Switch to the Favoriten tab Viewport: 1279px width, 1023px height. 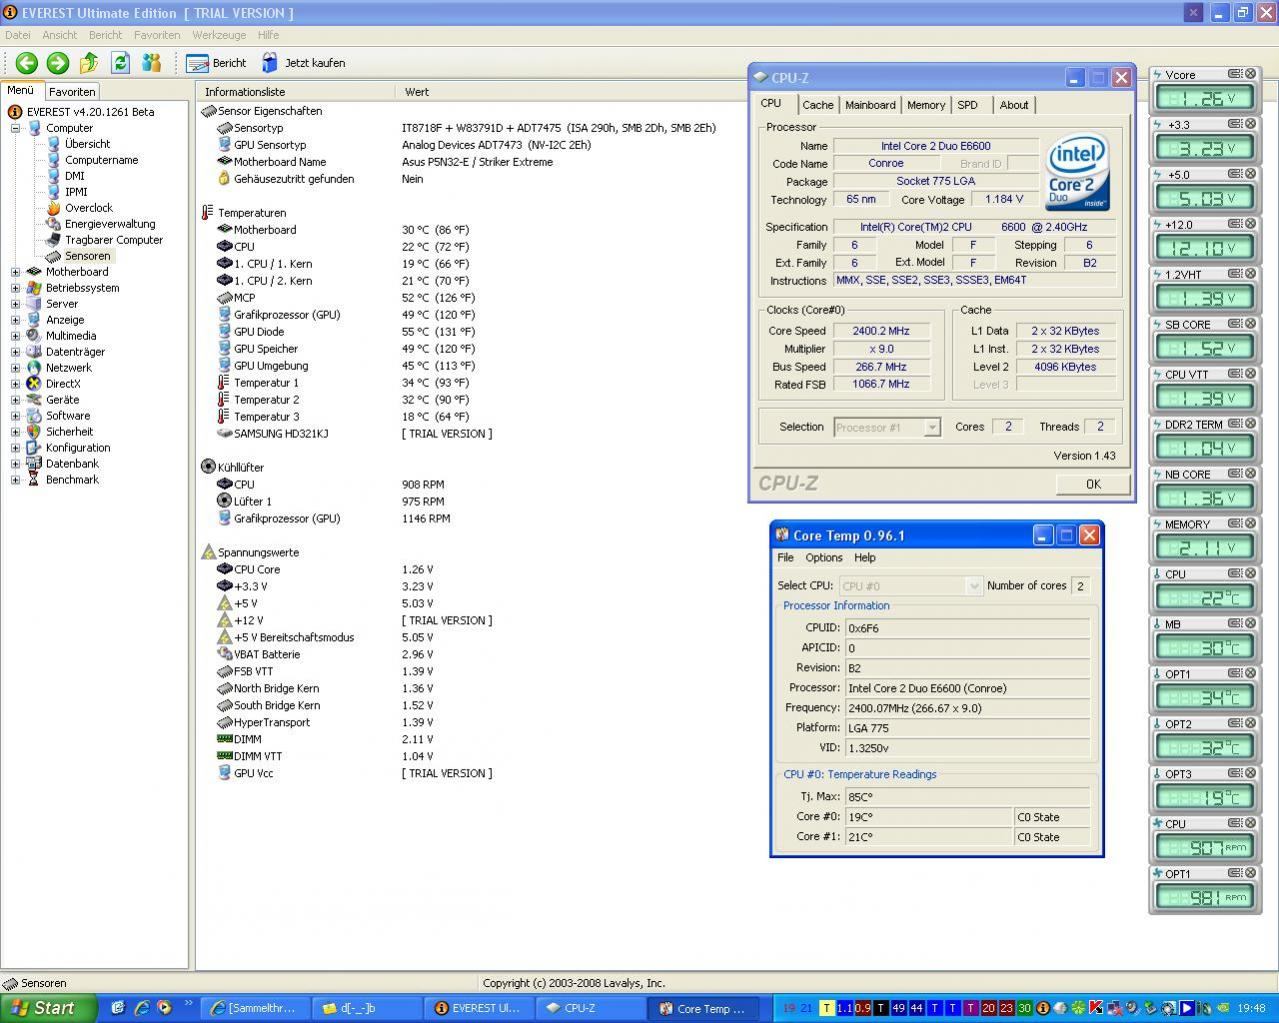tap(72, 91)
